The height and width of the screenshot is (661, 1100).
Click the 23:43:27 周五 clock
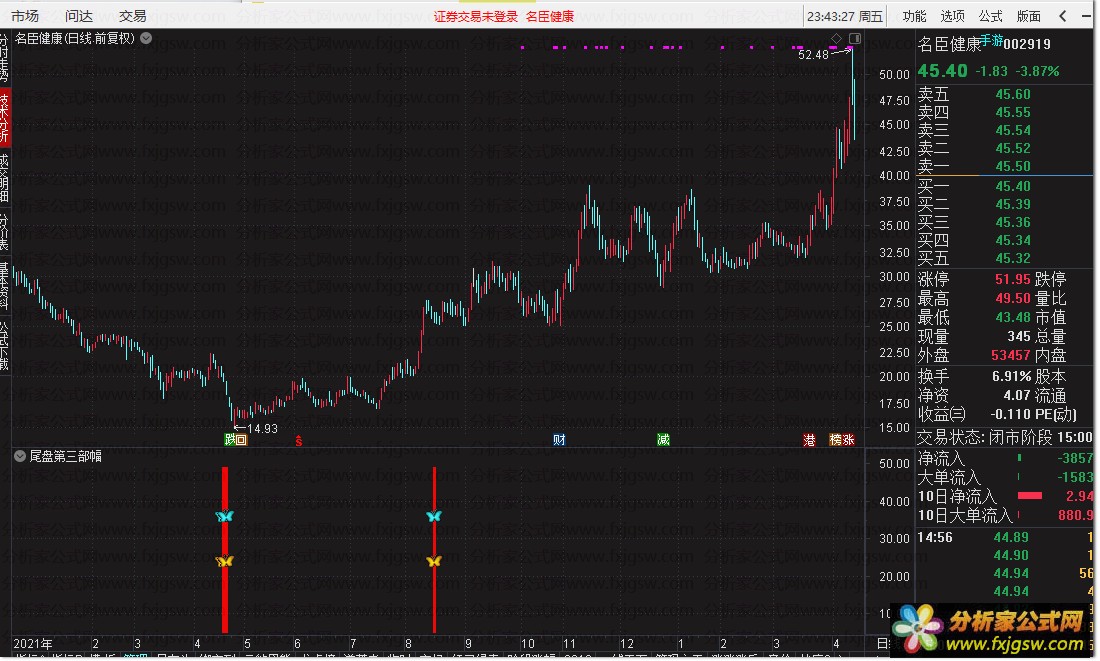point(845,16)
